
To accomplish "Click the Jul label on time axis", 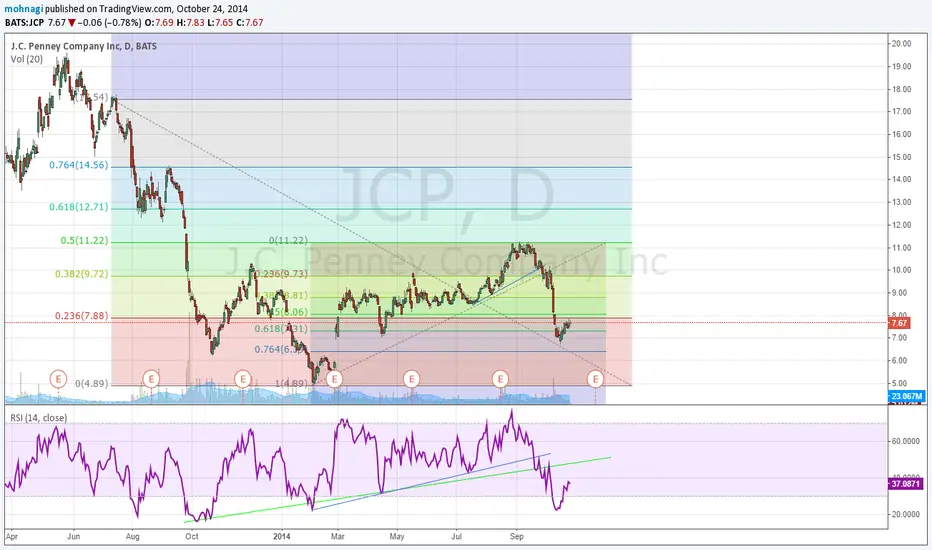I will click(456, 536).
